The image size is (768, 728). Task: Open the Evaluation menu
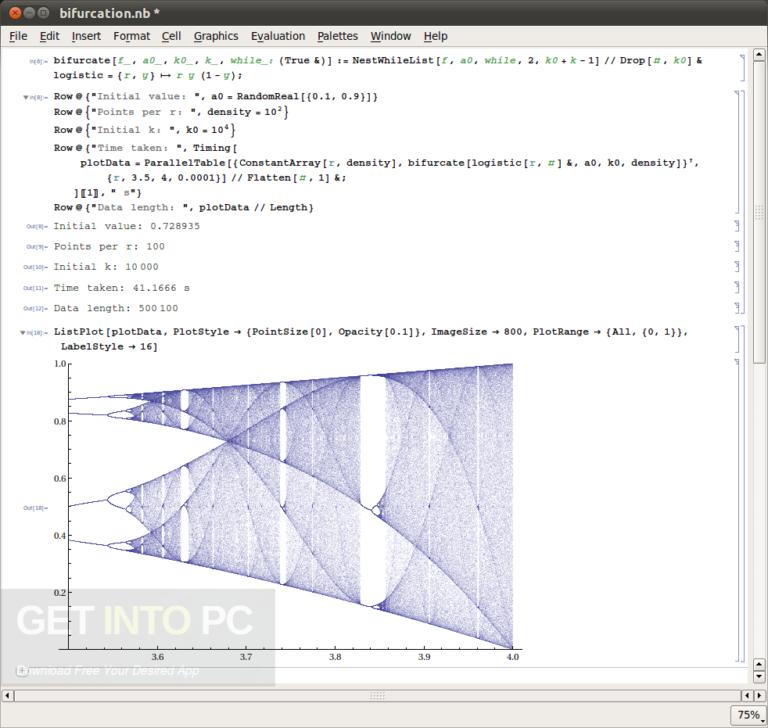coord(278,36)
